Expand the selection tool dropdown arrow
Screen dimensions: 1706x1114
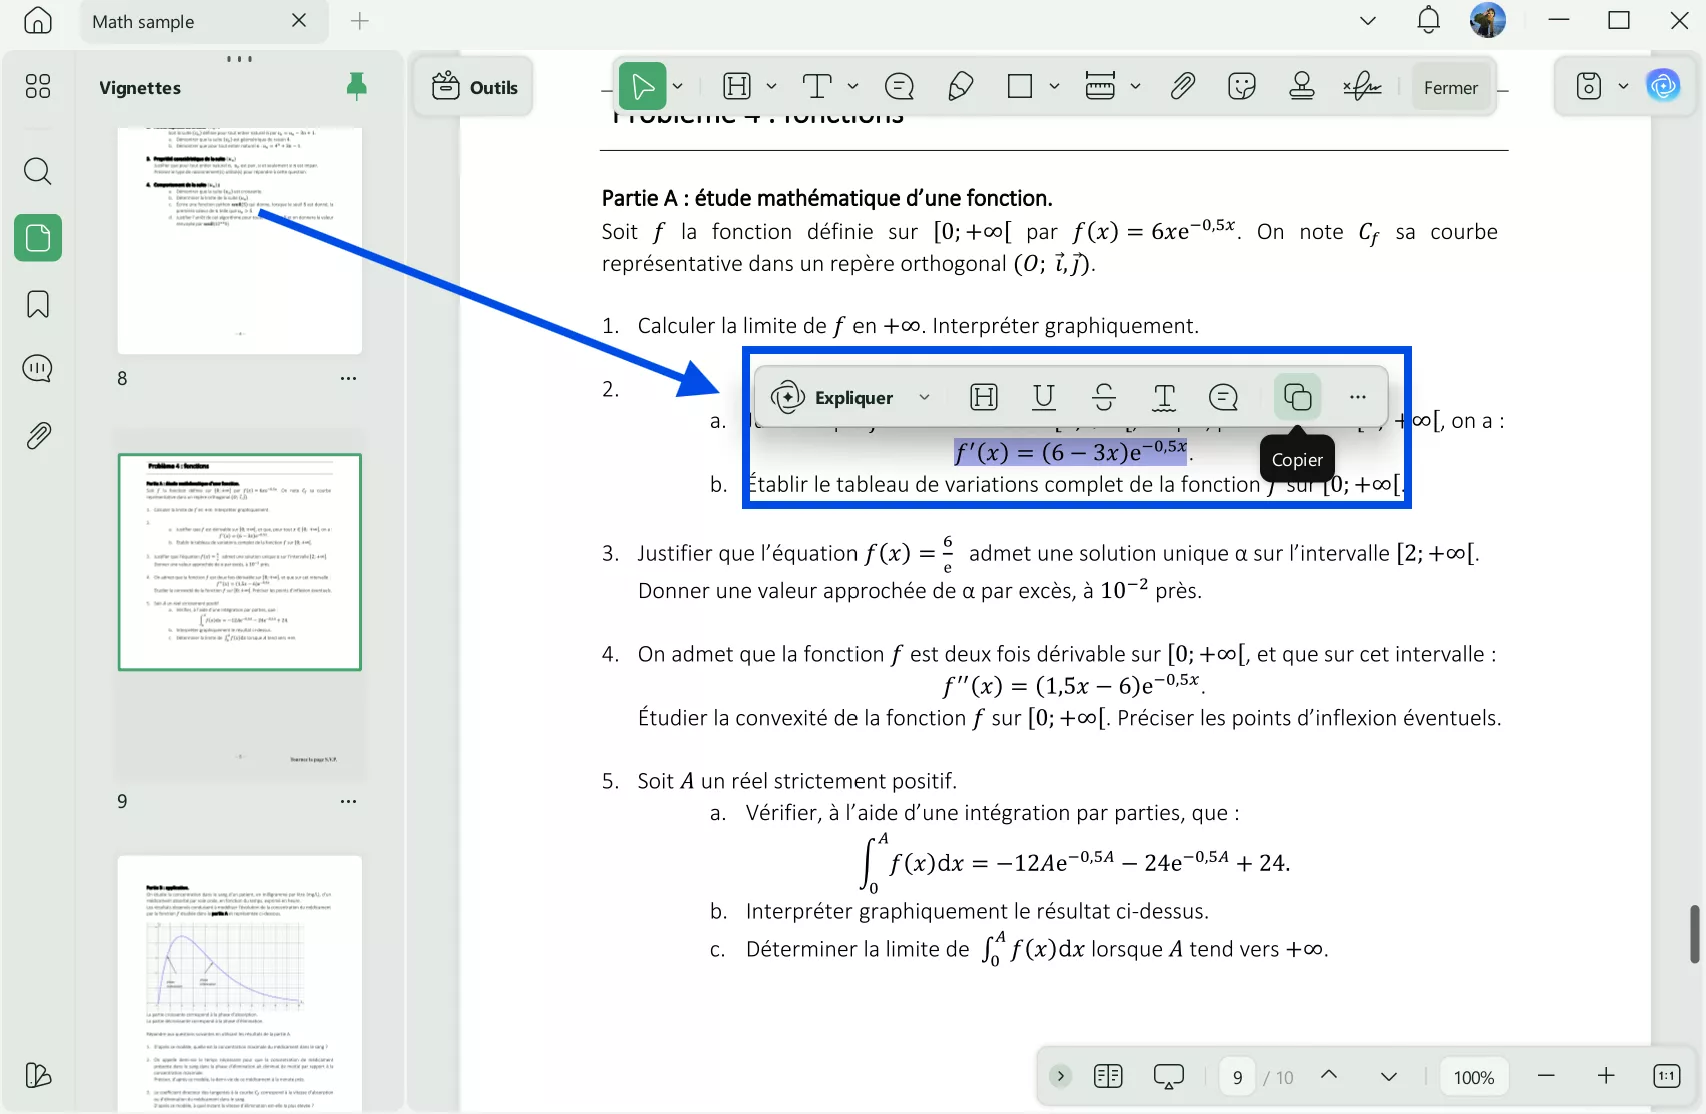pos(678,87)
